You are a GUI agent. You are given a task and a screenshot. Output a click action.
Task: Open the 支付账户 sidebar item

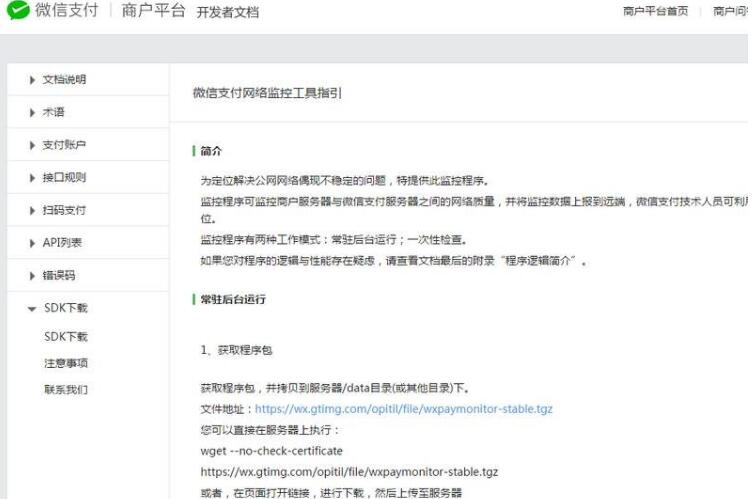(x=64, y=145)
